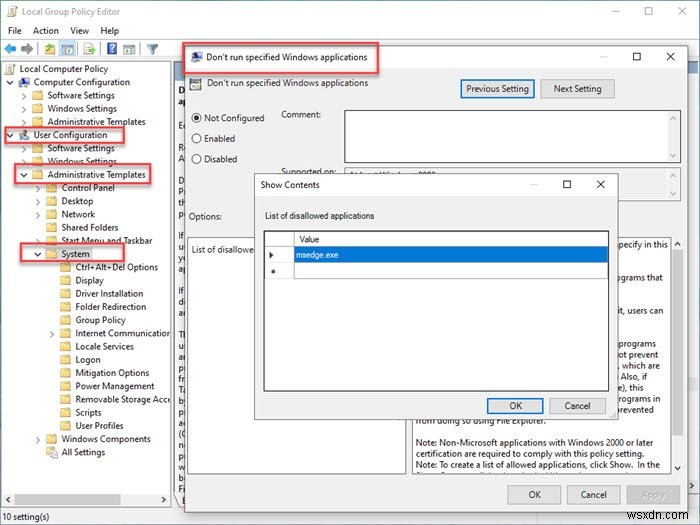Click the Up one level folder icon
The image size is (700, 525).
(x=50, y=49)
